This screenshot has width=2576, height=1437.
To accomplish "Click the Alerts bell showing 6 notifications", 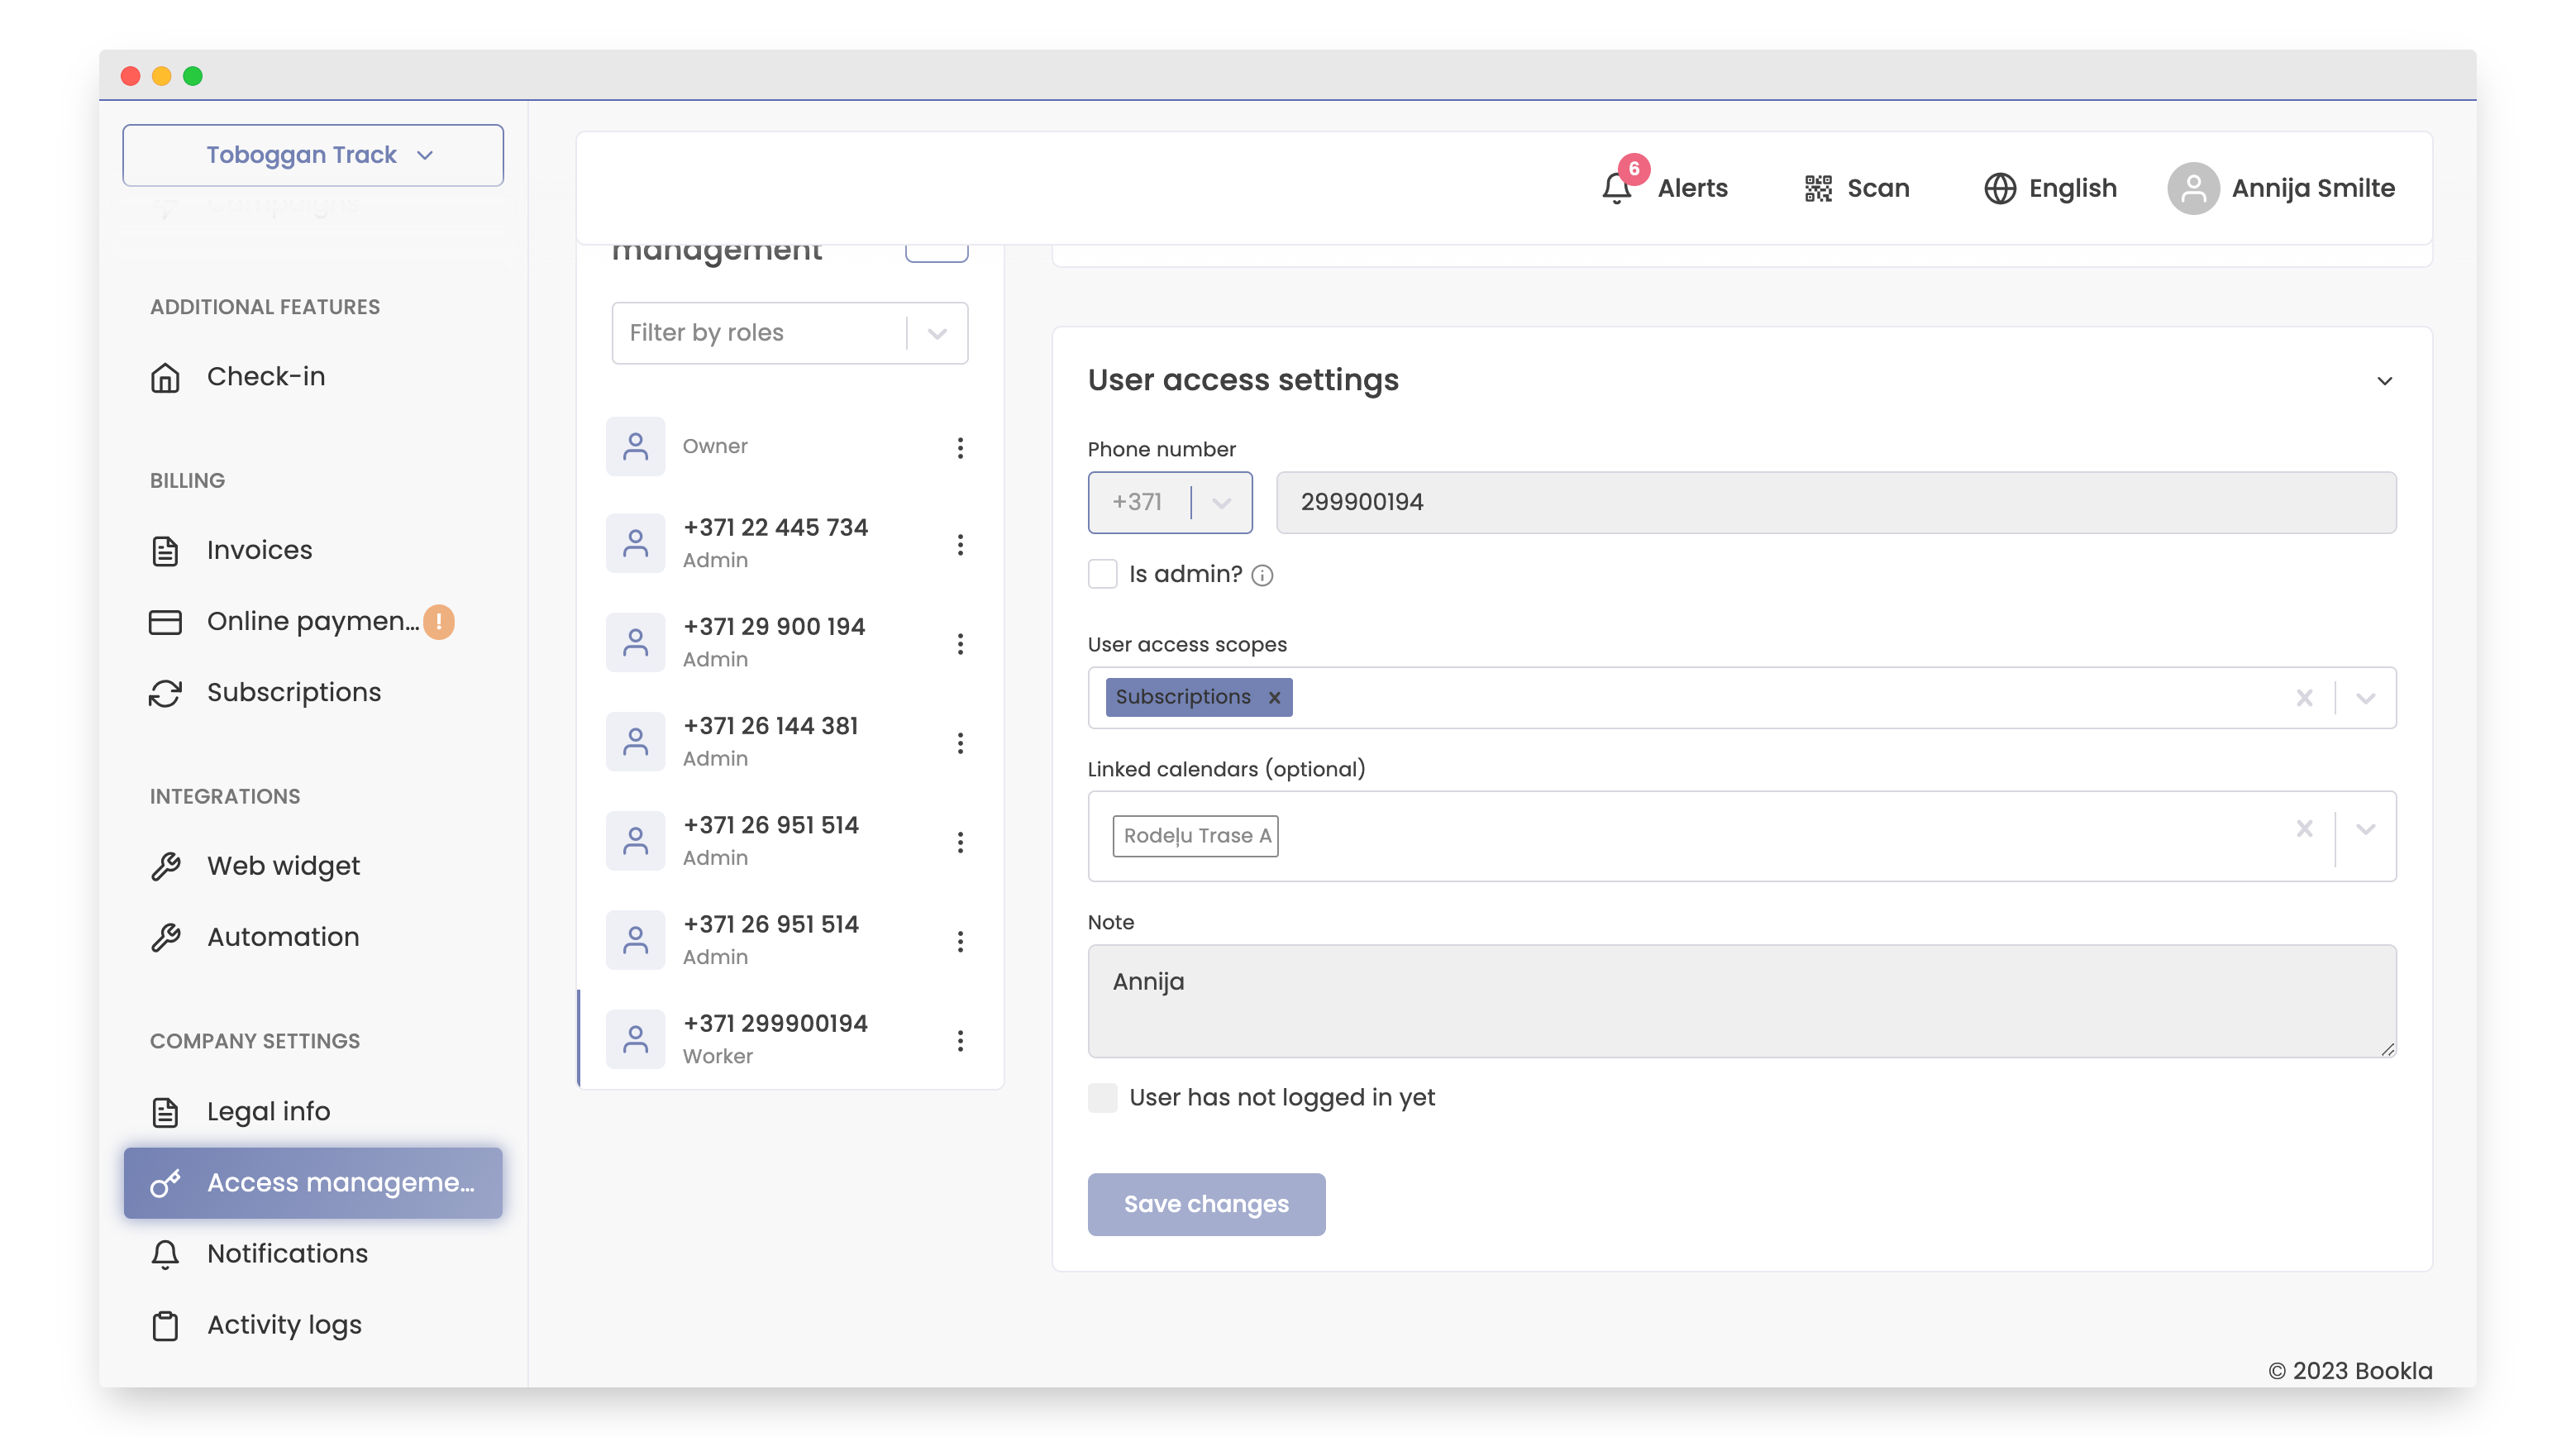I will pyautogui.click(x=1616, y=187).
